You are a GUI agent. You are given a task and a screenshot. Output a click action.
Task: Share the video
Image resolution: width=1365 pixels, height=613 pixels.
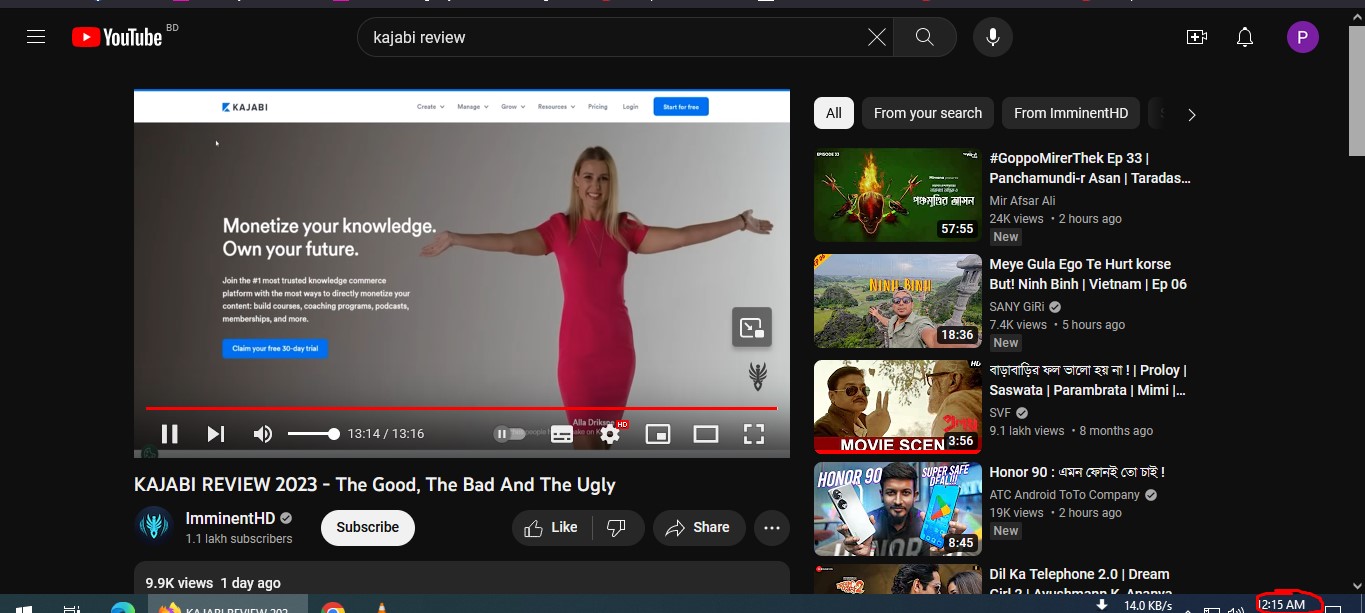[x=699, y=527]
